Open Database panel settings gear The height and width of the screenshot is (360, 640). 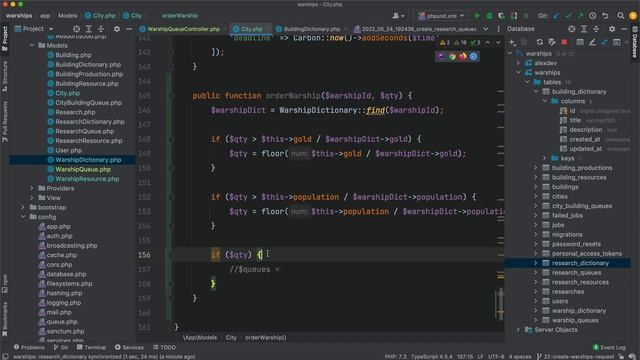pos(612,29)
